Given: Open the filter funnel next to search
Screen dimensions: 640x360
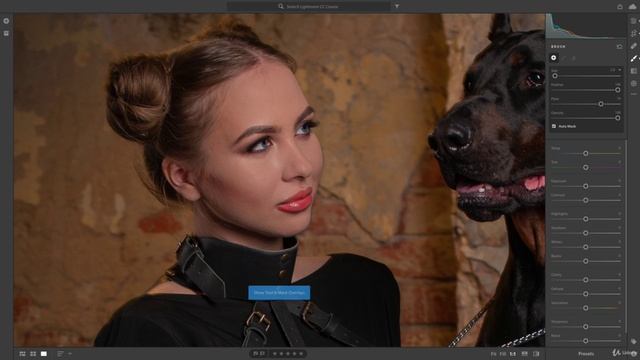Looking at the screenshot, I should pyautogui.click(x=397, y=6).
